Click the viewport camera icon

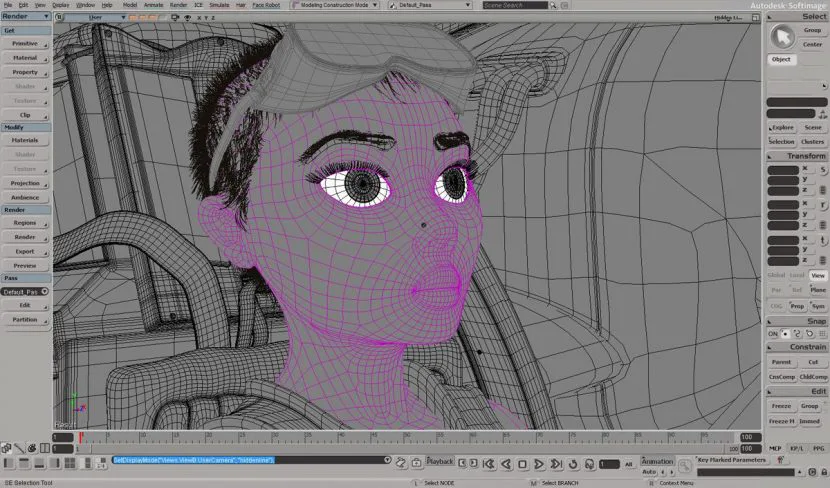pyautogui.click(x=175, y=17)
